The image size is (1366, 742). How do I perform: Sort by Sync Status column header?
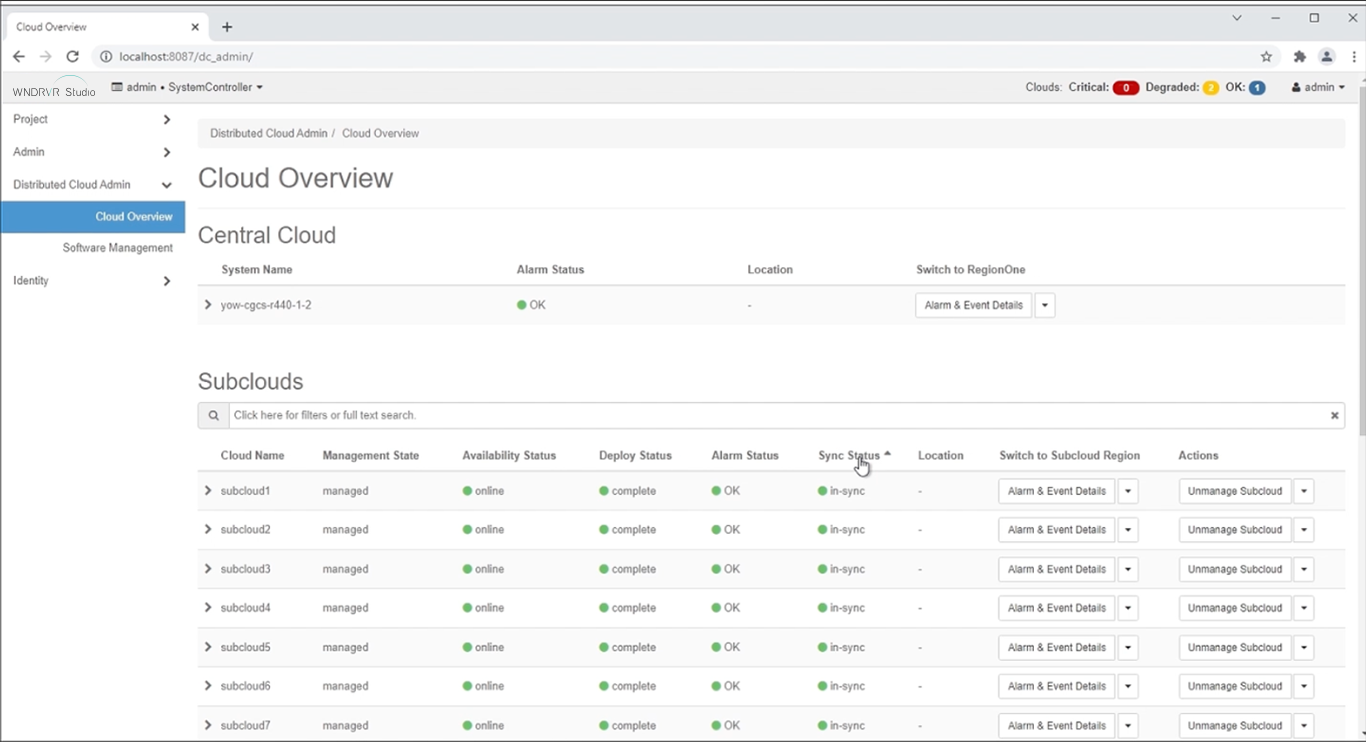click(x=849, y=455)
